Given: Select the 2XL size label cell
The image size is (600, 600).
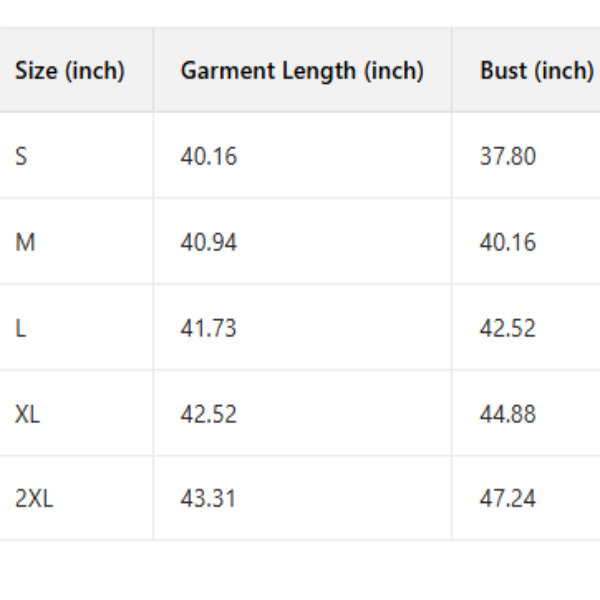Looking at the screenshot, I should (34, 498).
